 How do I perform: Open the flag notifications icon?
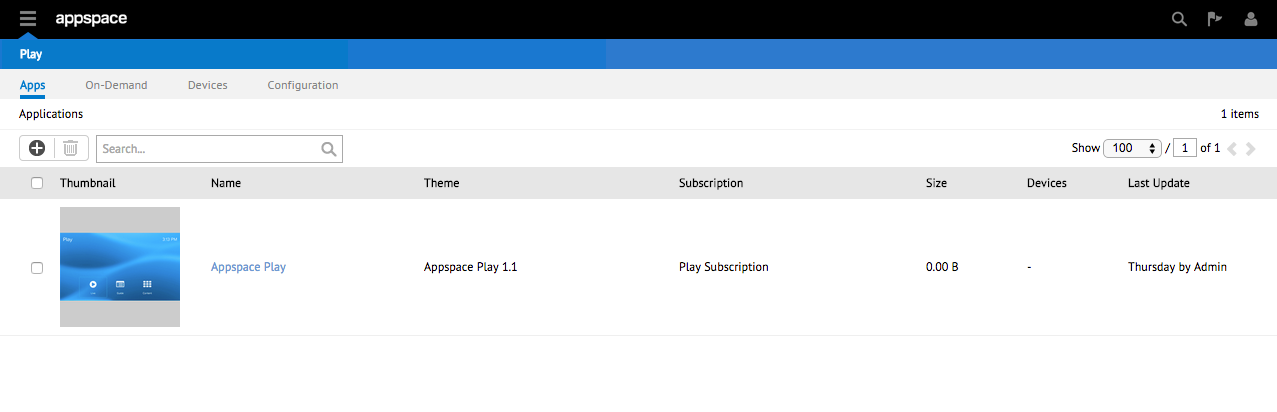point(1215,19)
